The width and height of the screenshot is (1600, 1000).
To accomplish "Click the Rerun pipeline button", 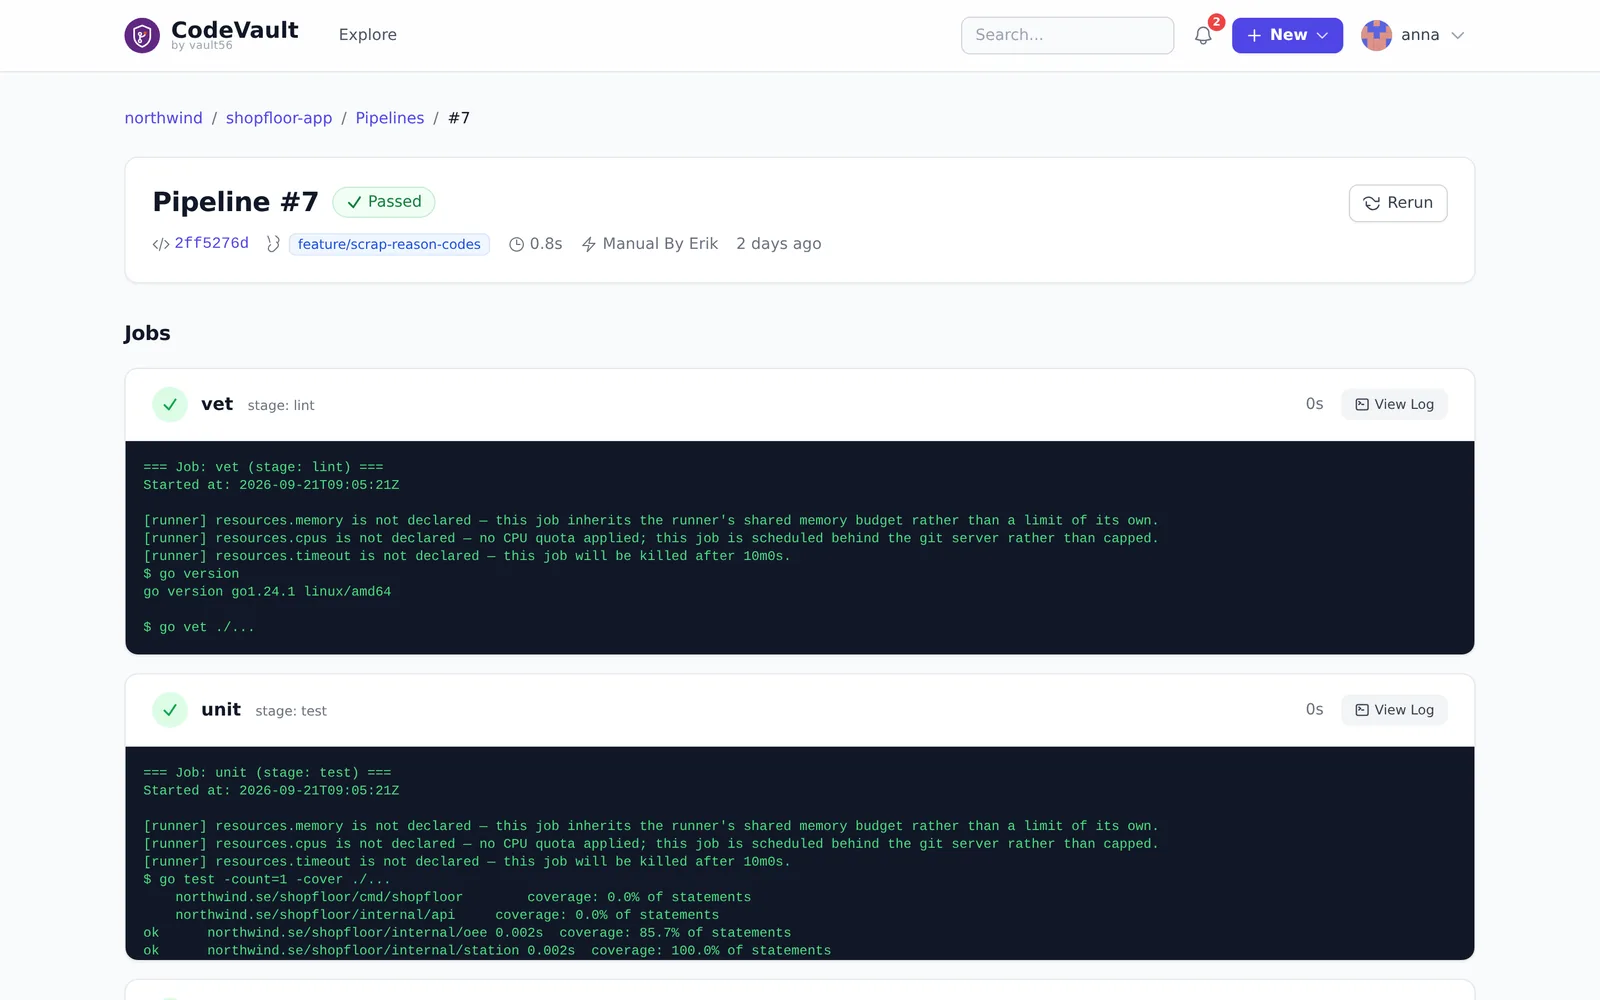I will pyautogui.click(x=1397, y=203).
